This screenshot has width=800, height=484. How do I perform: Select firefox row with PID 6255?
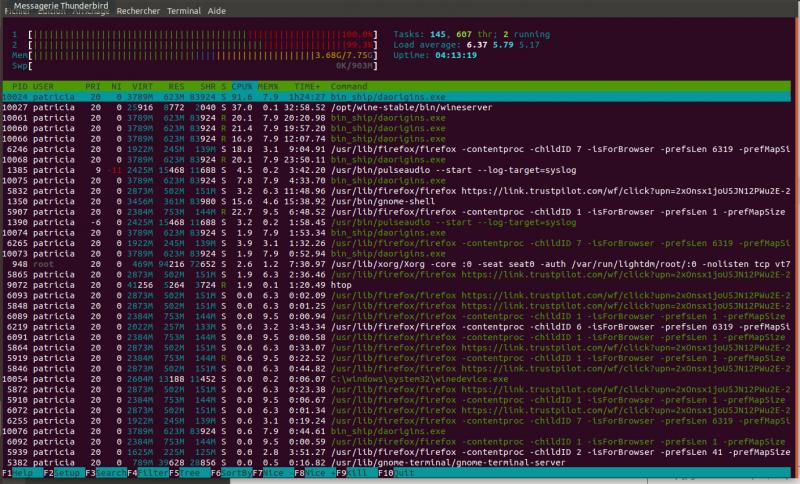(x=396, y=421)
